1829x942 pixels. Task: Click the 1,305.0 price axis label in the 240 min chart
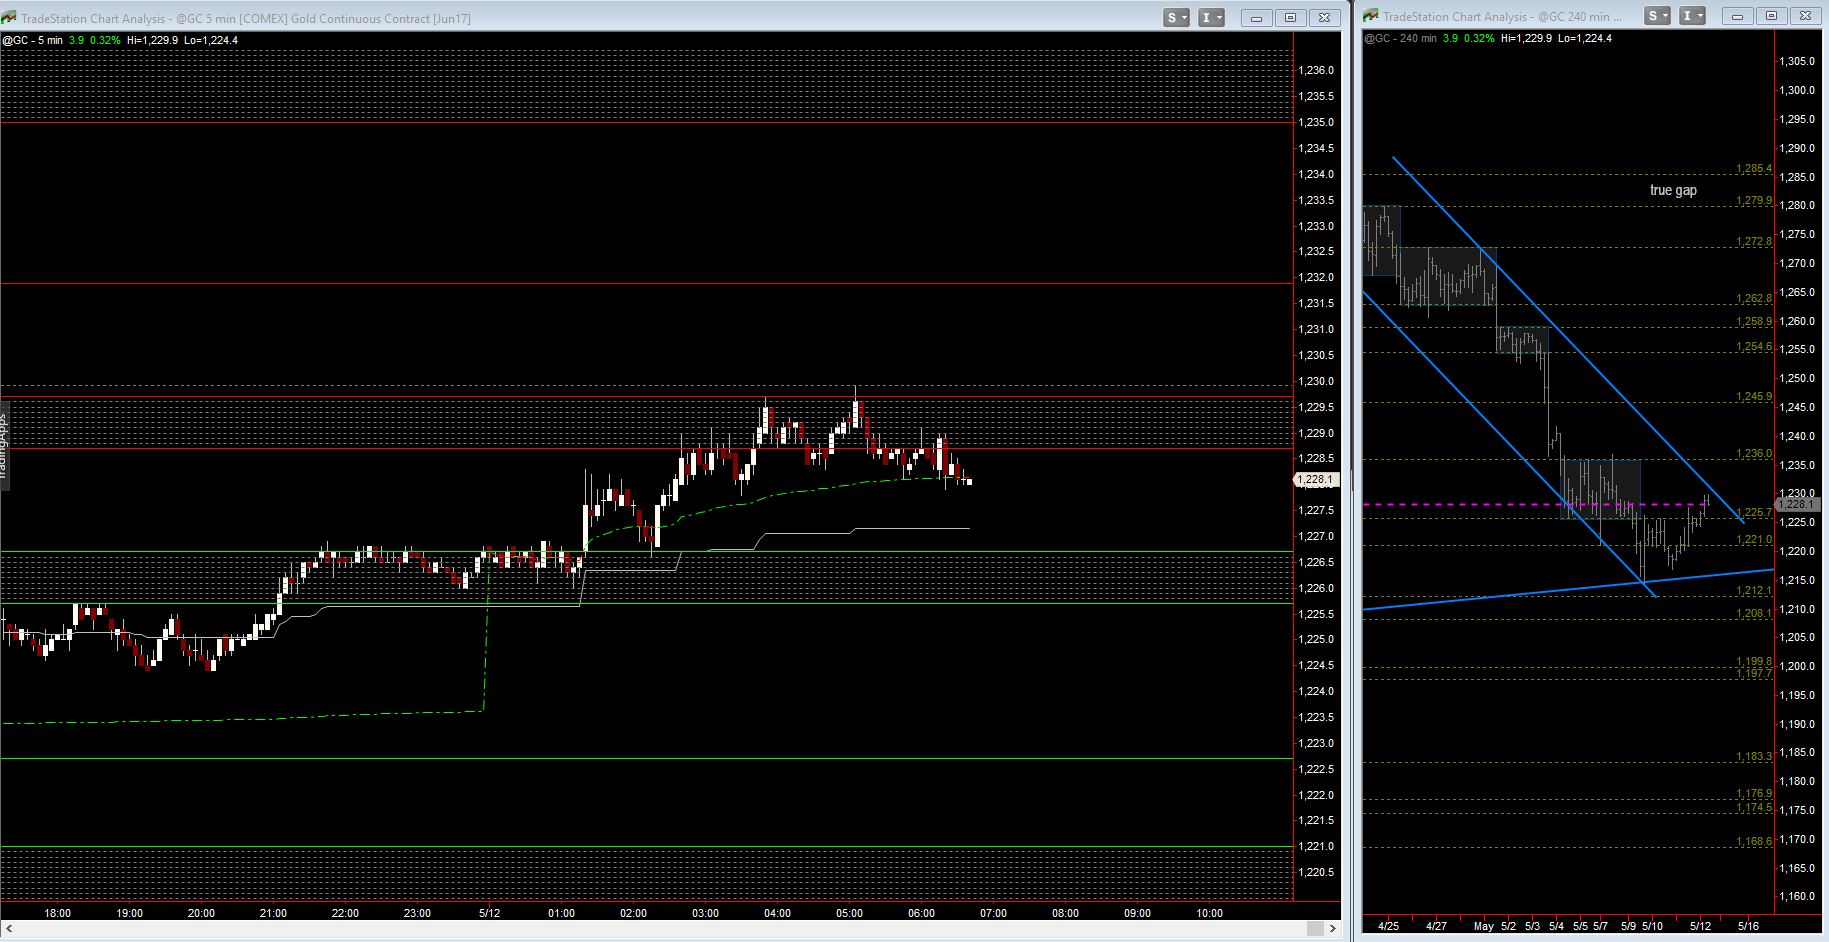pos(1797,61)
